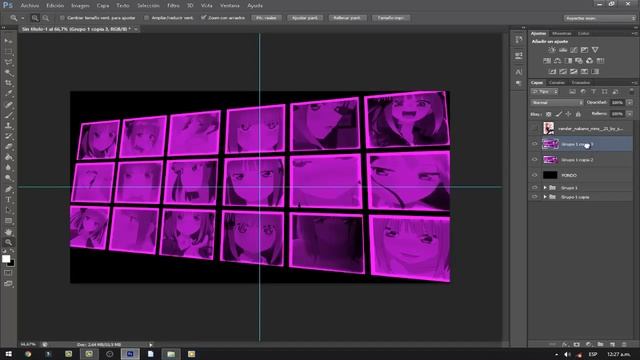Open the Filtro menu
Viewport: 640px width, 360px height.
tap(173, 6)
